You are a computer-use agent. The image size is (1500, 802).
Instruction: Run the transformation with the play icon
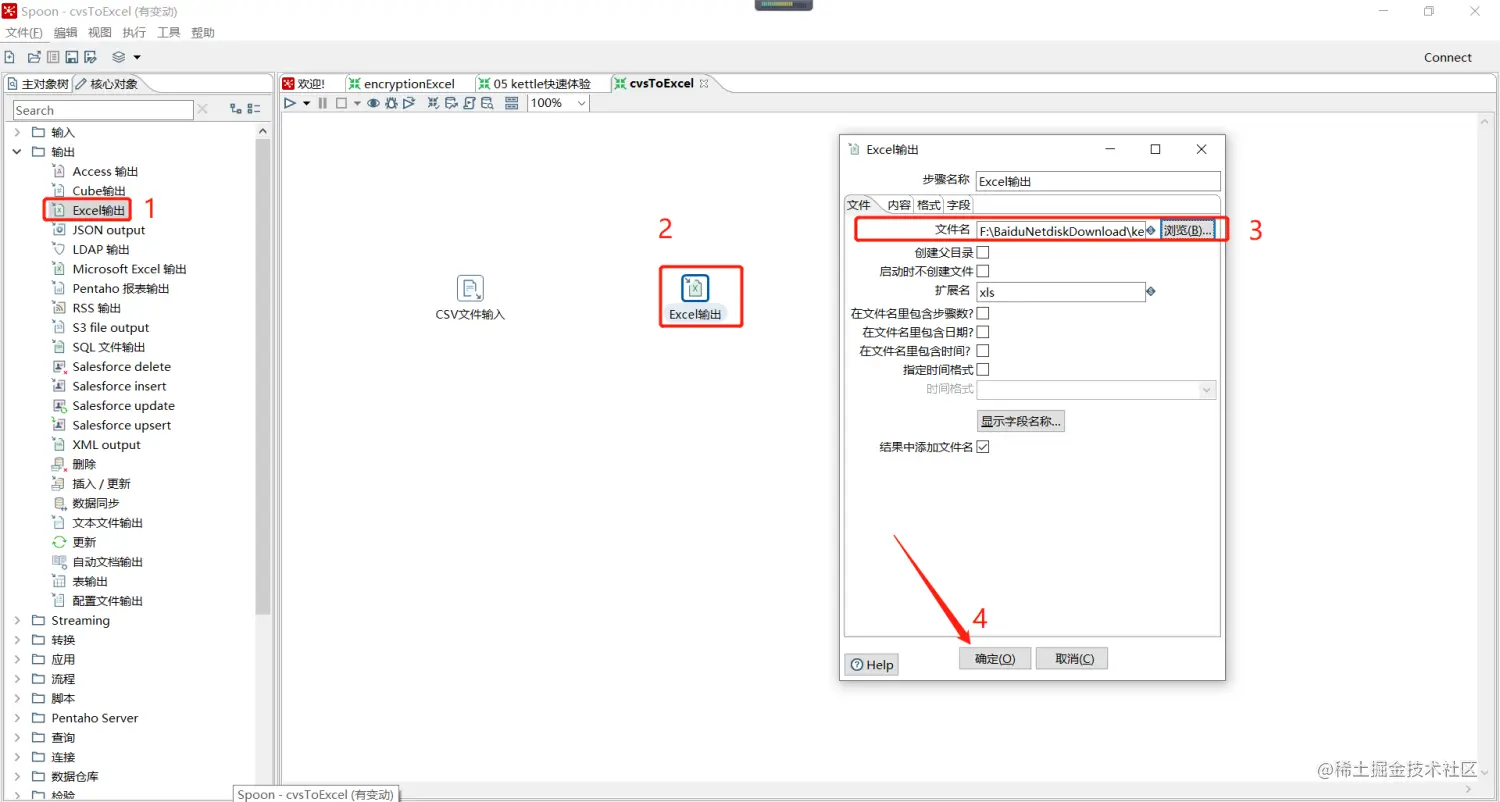pyautogui.click(x=290, y=103)
